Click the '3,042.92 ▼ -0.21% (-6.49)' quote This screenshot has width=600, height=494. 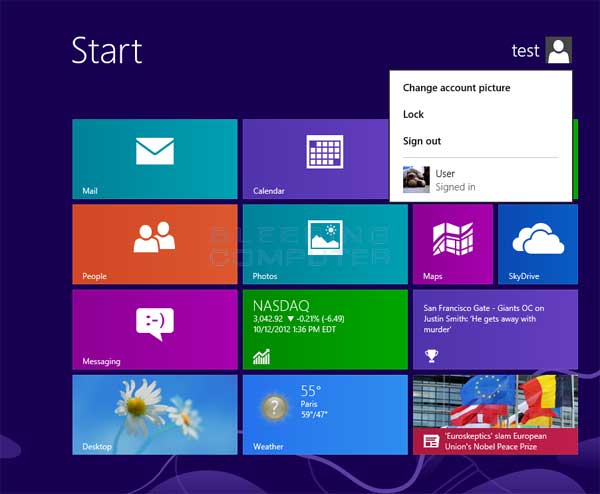pos(298,319)
